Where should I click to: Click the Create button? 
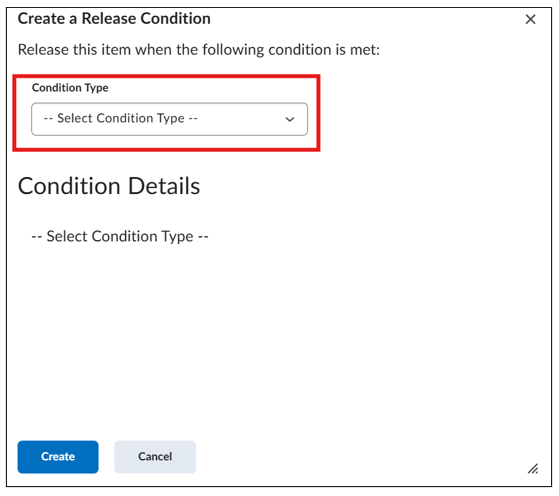[x=58, y=457]
